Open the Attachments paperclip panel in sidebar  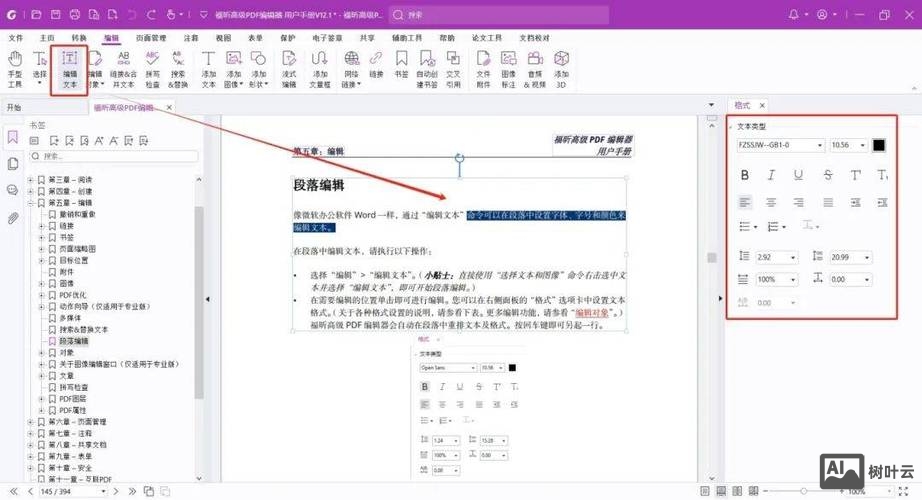(x=12, y=218)
